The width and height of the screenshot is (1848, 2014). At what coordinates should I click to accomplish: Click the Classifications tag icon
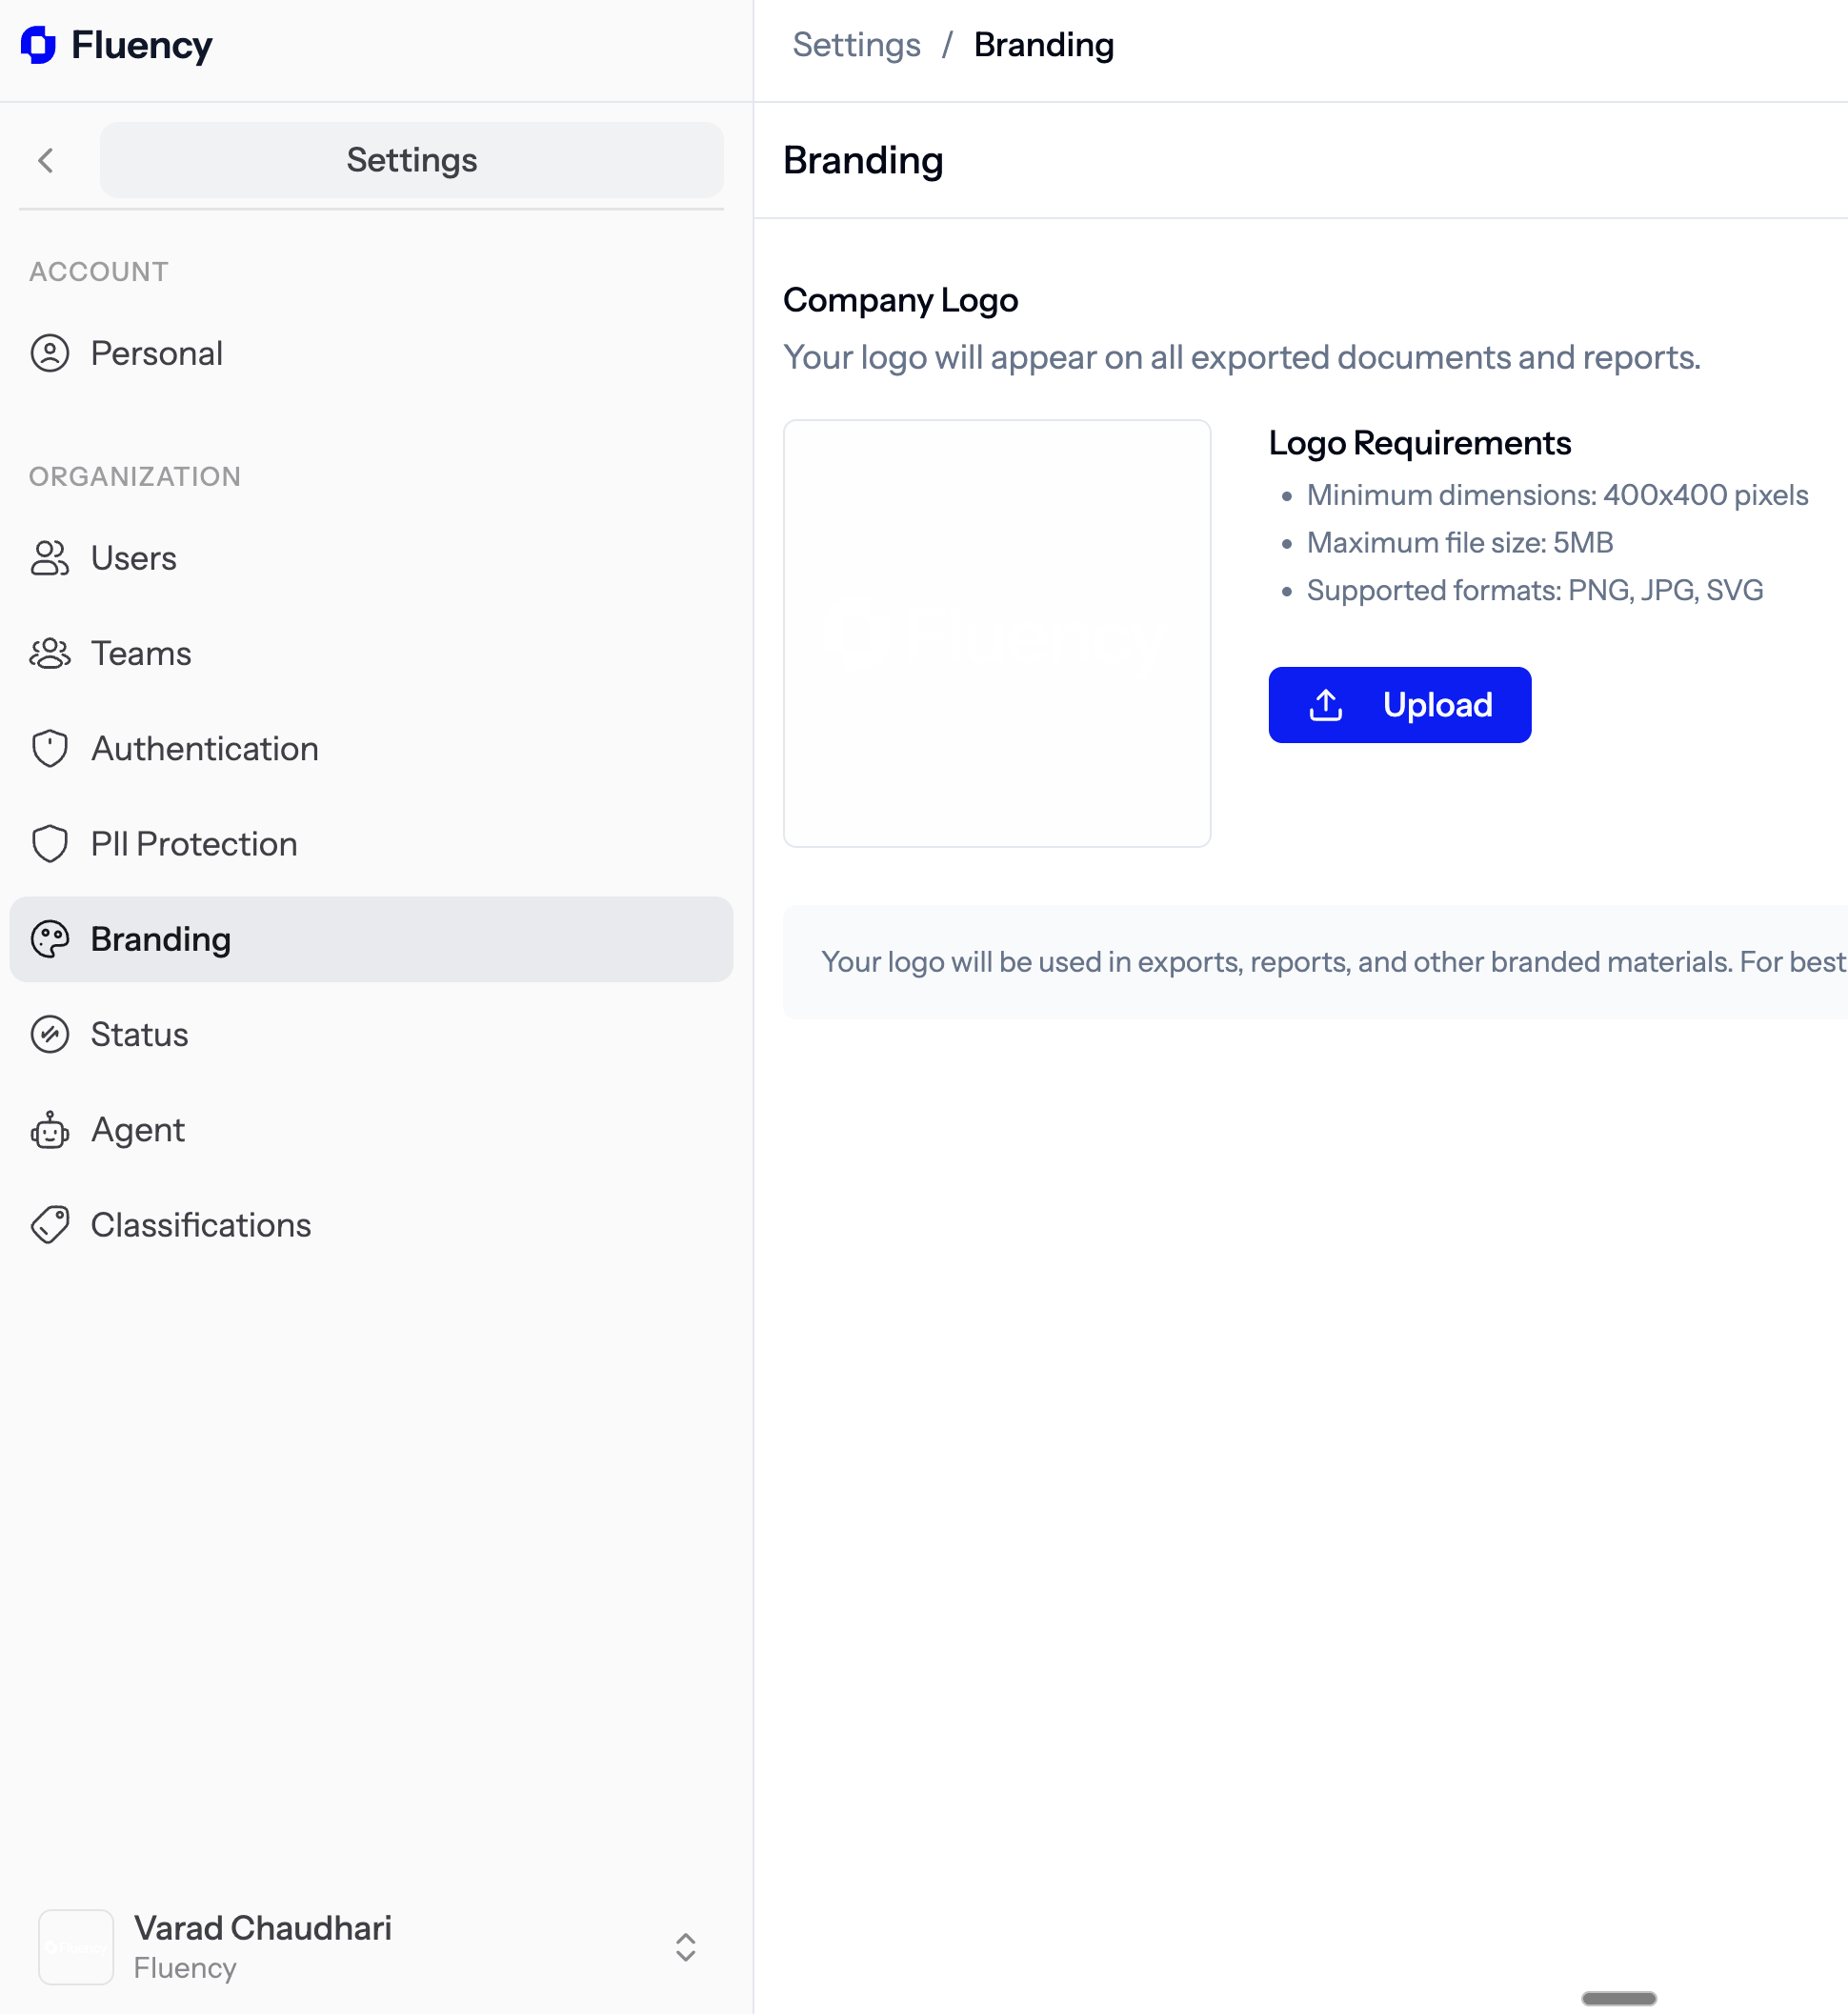(50, 1225)
